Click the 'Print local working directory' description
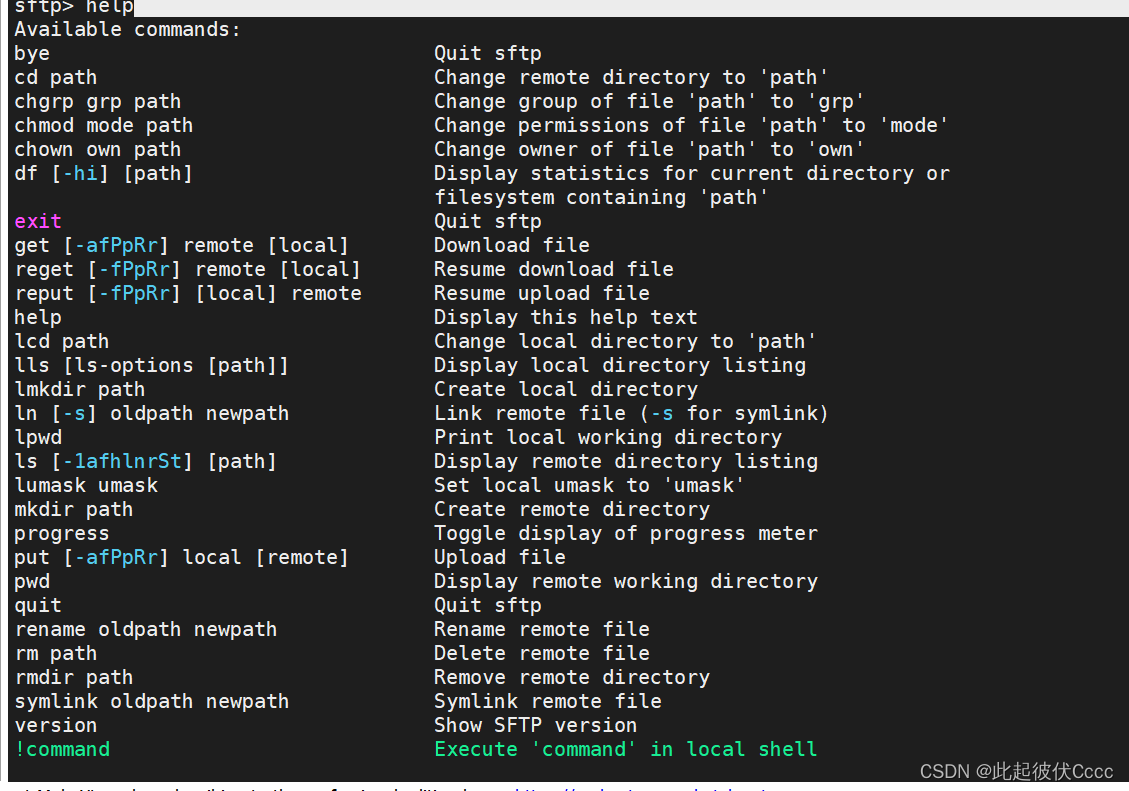Screen dimensions: 1129x791 point(607,437)
